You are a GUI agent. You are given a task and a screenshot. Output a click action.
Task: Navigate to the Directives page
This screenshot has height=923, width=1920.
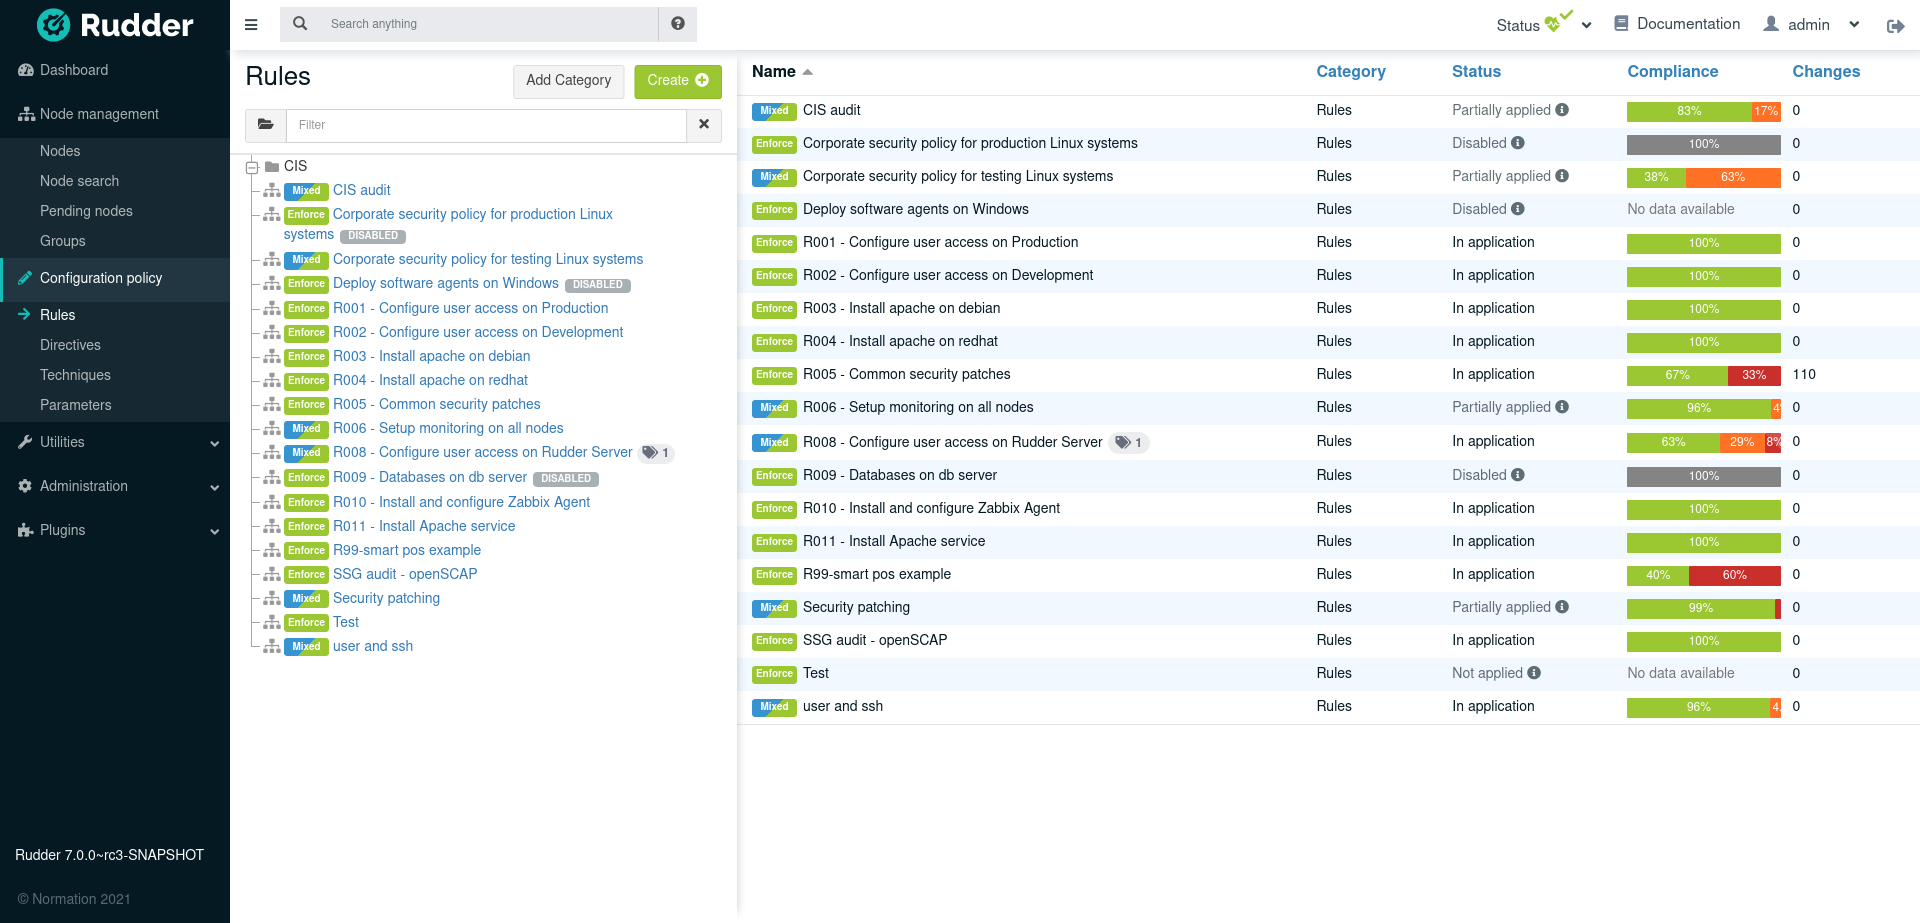coord(70,345)
